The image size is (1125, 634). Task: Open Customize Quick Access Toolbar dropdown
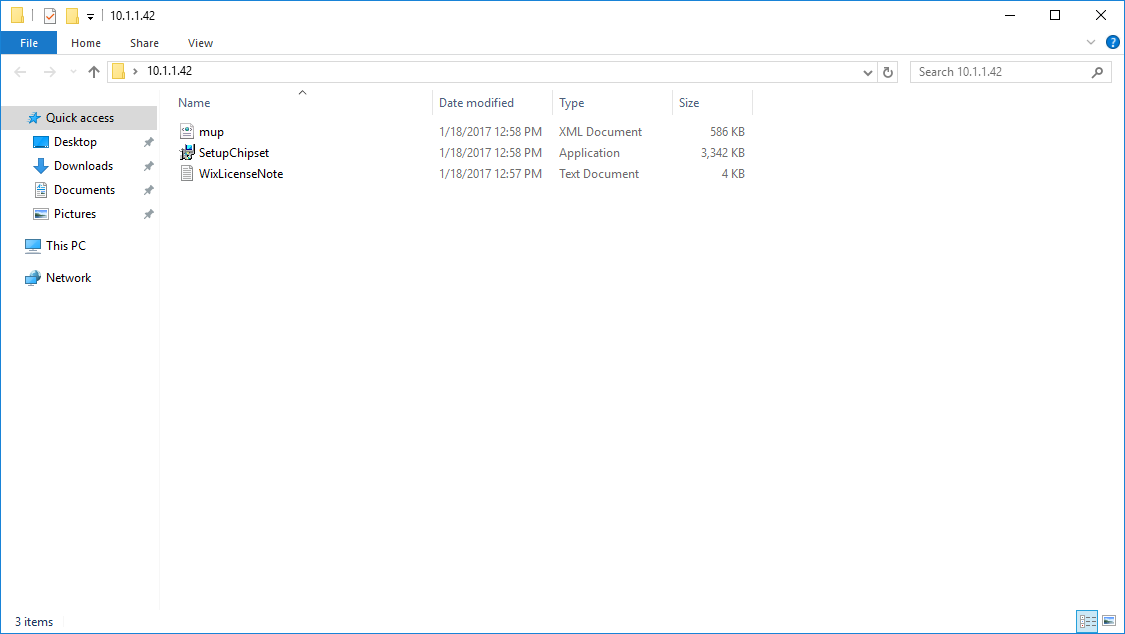click(x=90, y=16)
